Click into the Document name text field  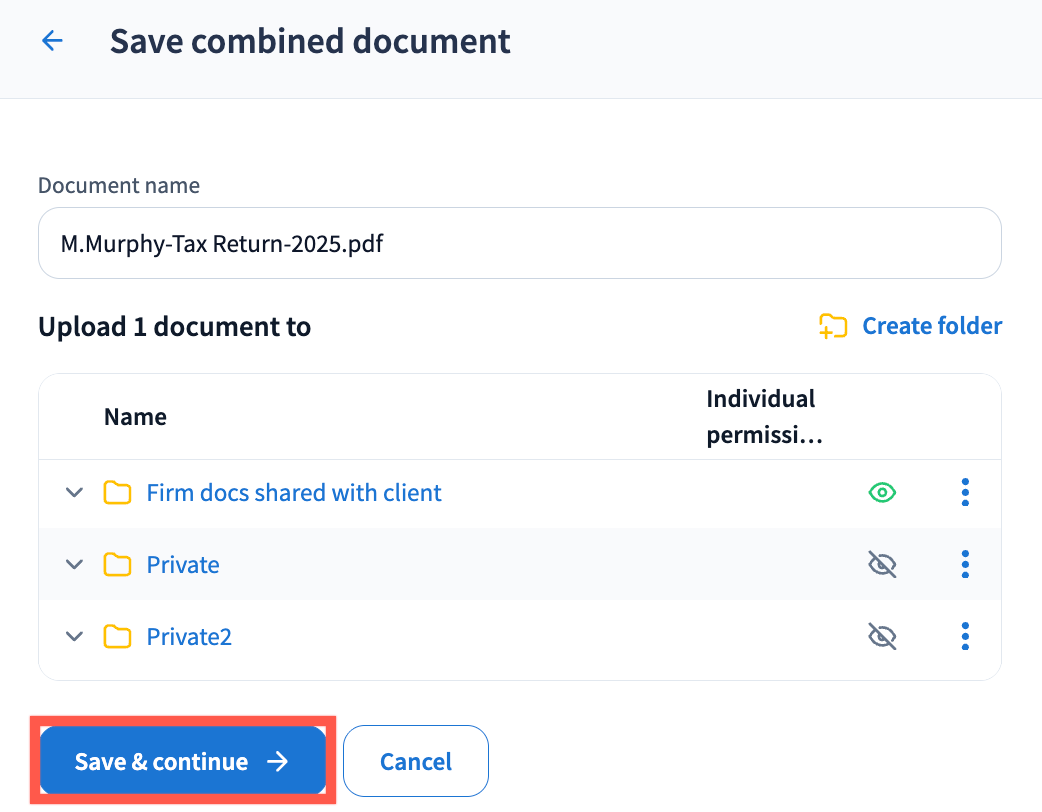519,244
